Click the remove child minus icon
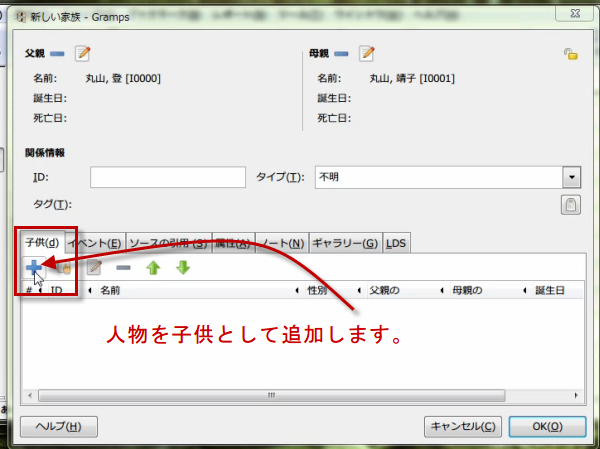The width and height of the screenshot is (600, 449). pos(123,268)
